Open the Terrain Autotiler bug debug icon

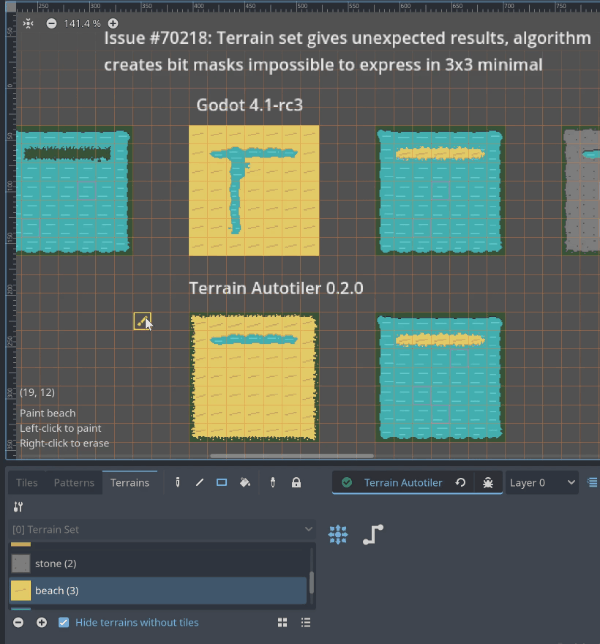488,483
